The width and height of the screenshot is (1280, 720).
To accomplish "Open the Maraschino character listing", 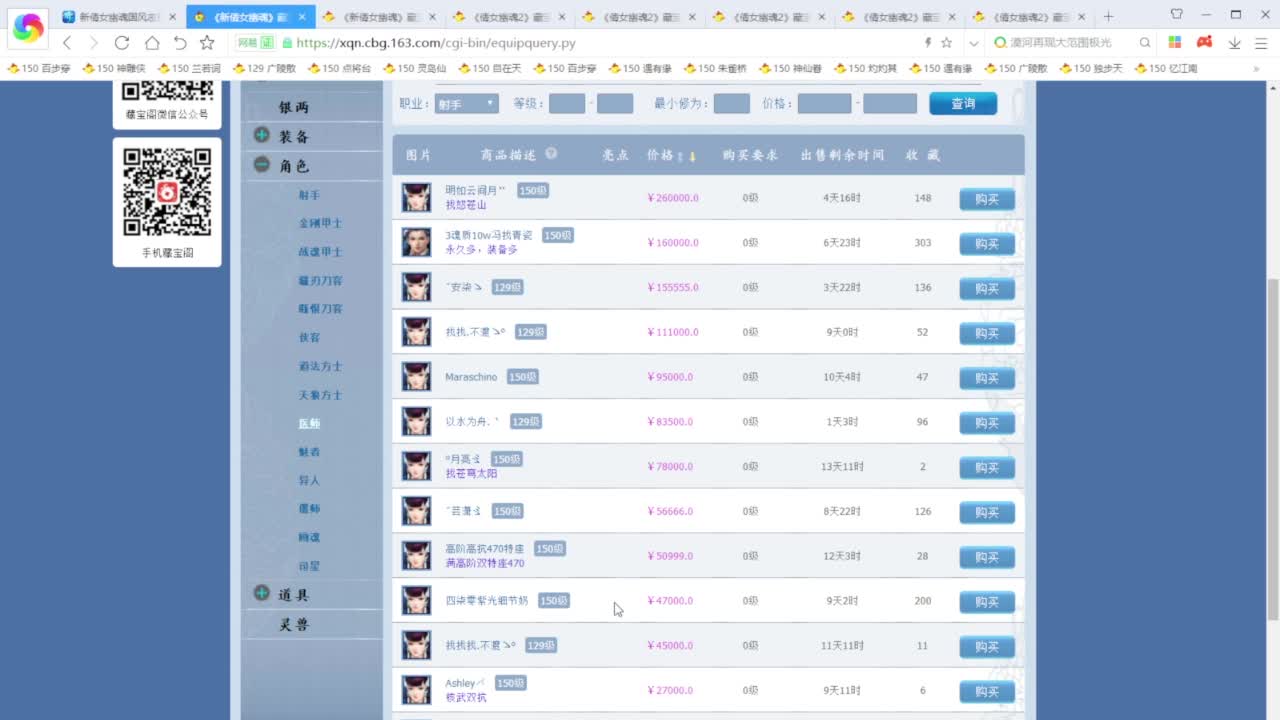I will [471, 377].
